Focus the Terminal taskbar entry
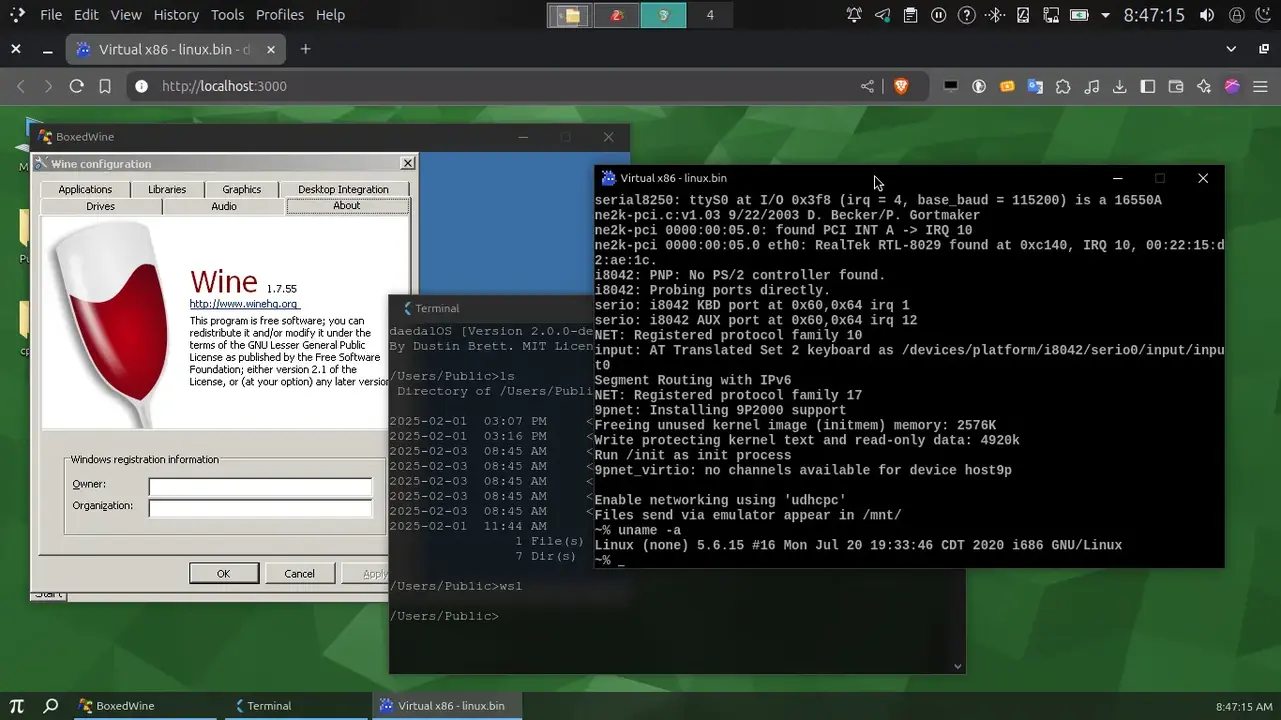 tap(296, 706)
